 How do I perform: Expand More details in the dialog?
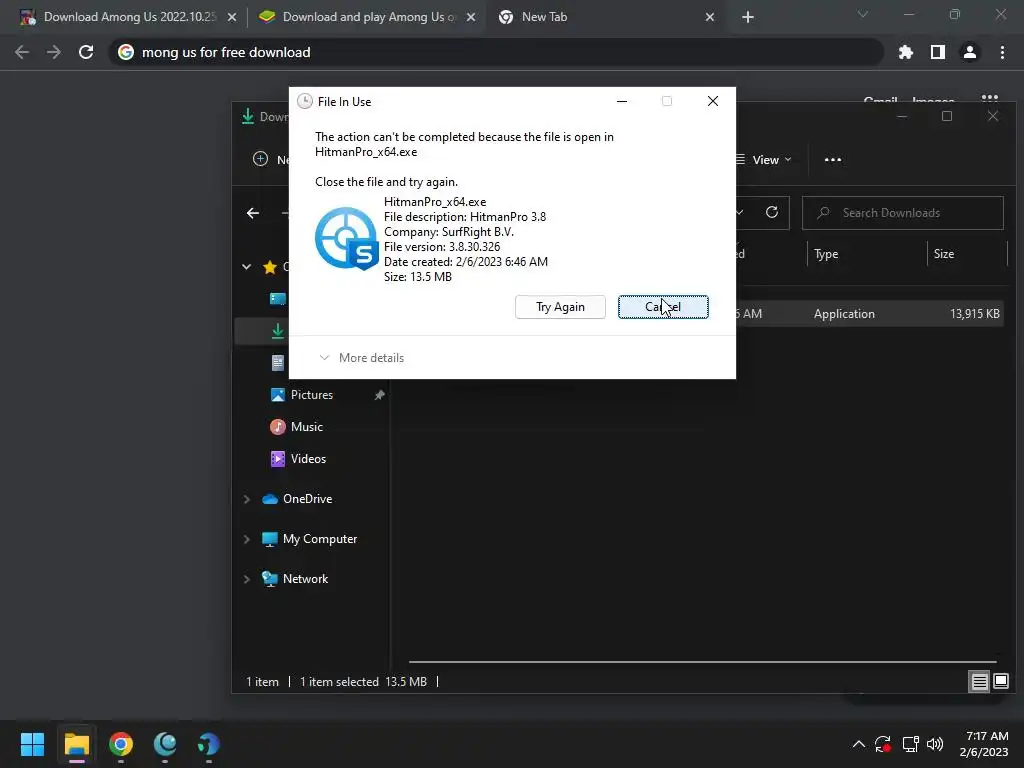(x=361, y=358)
